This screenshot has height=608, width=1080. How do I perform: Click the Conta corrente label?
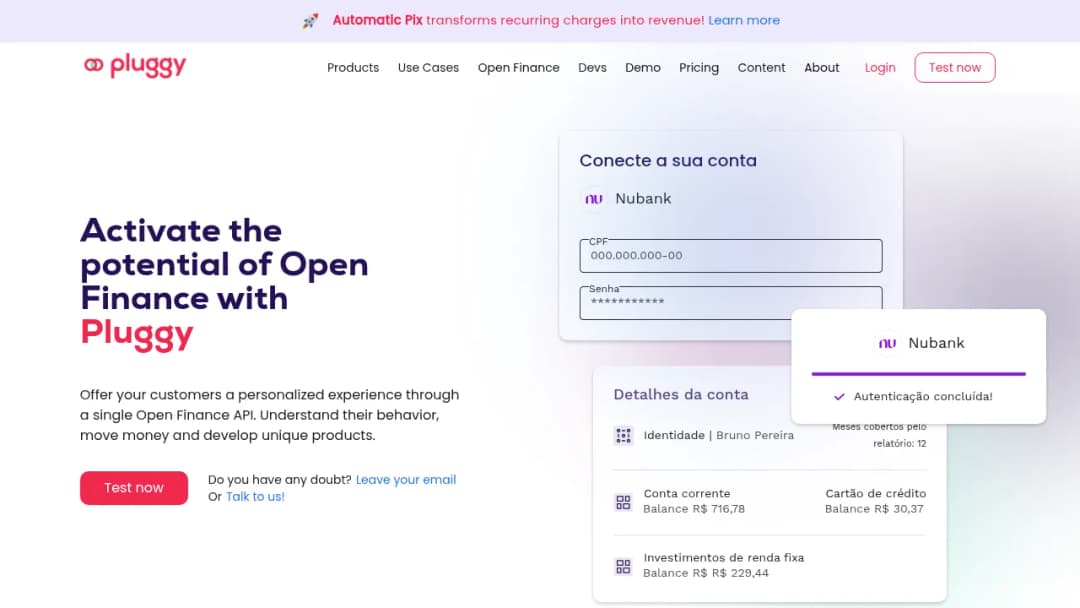click(687, 493)
